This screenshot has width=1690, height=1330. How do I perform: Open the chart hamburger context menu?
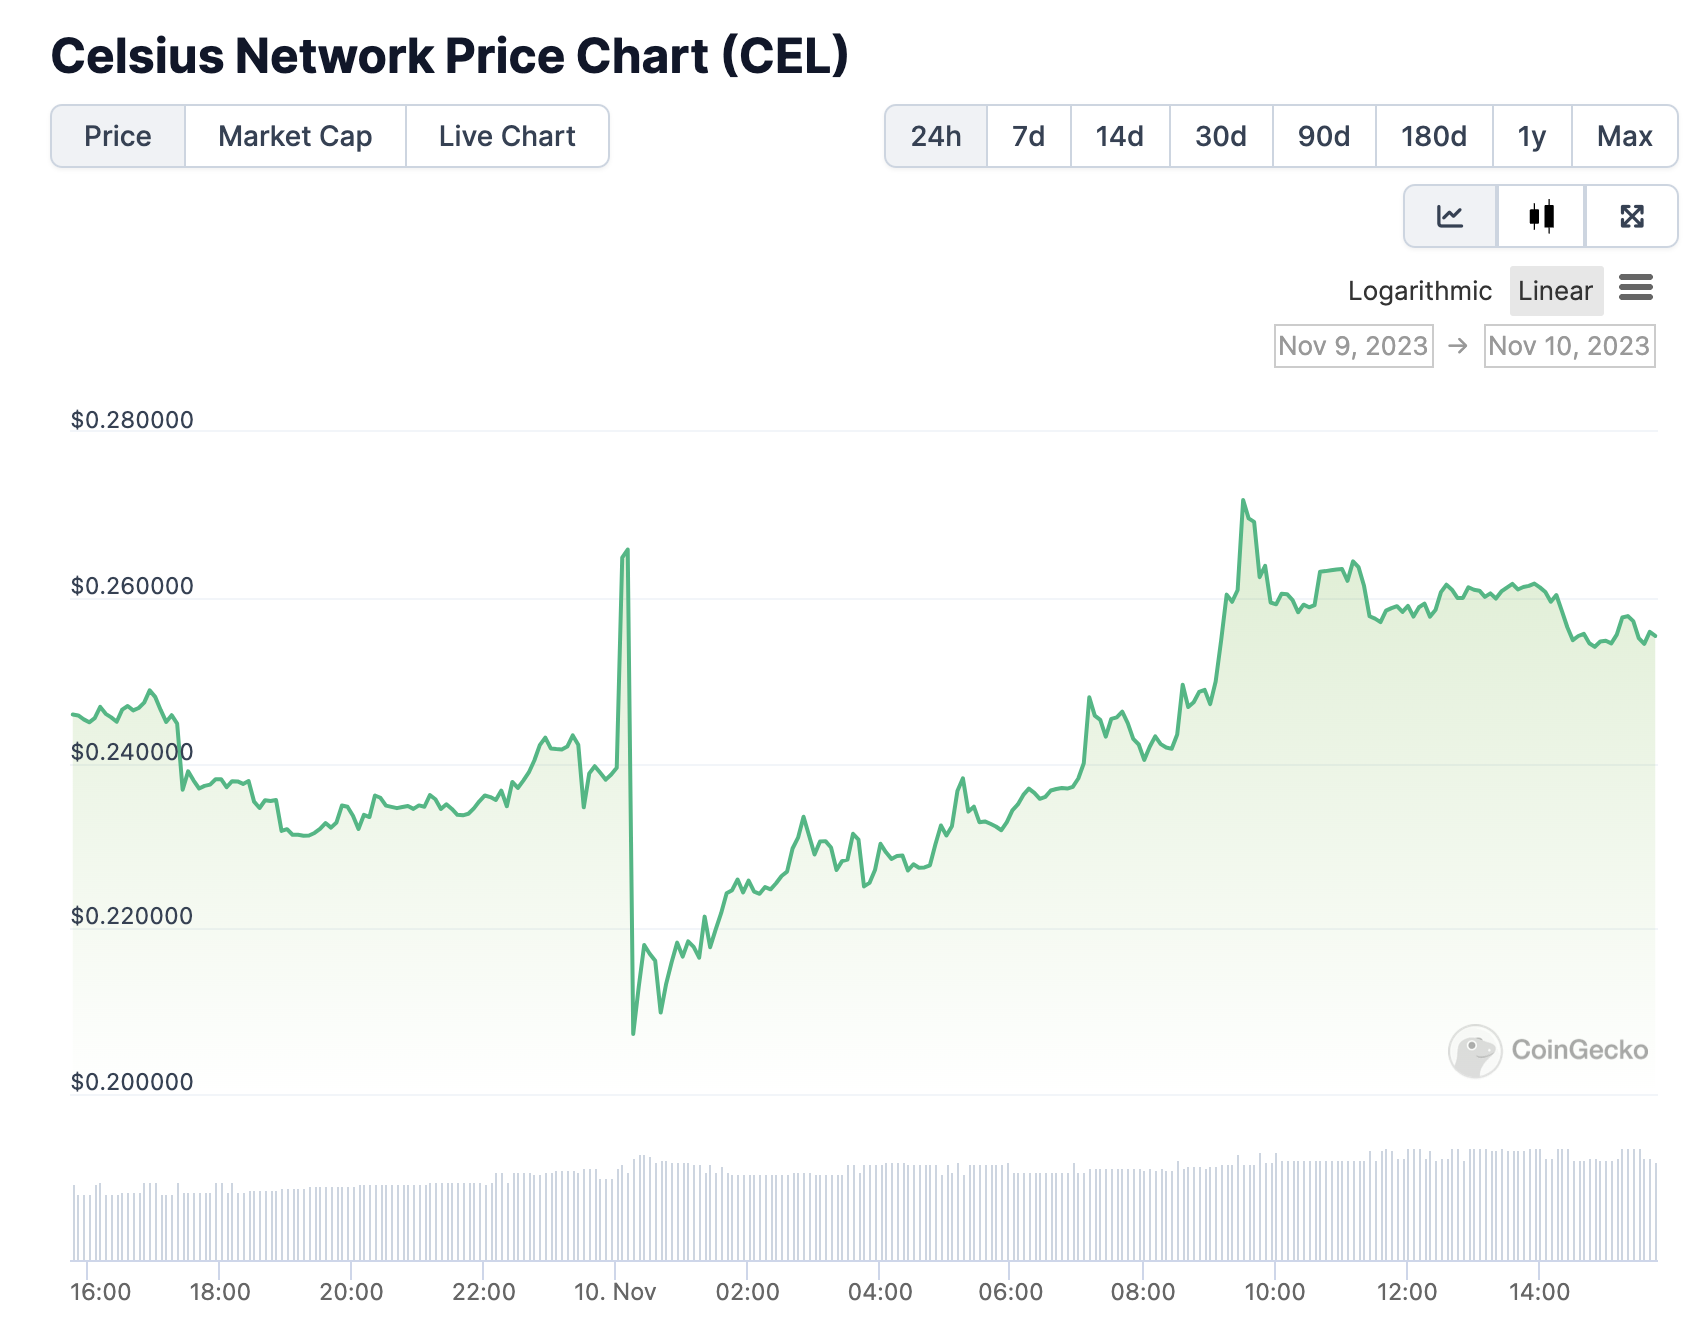[1636, 289]
